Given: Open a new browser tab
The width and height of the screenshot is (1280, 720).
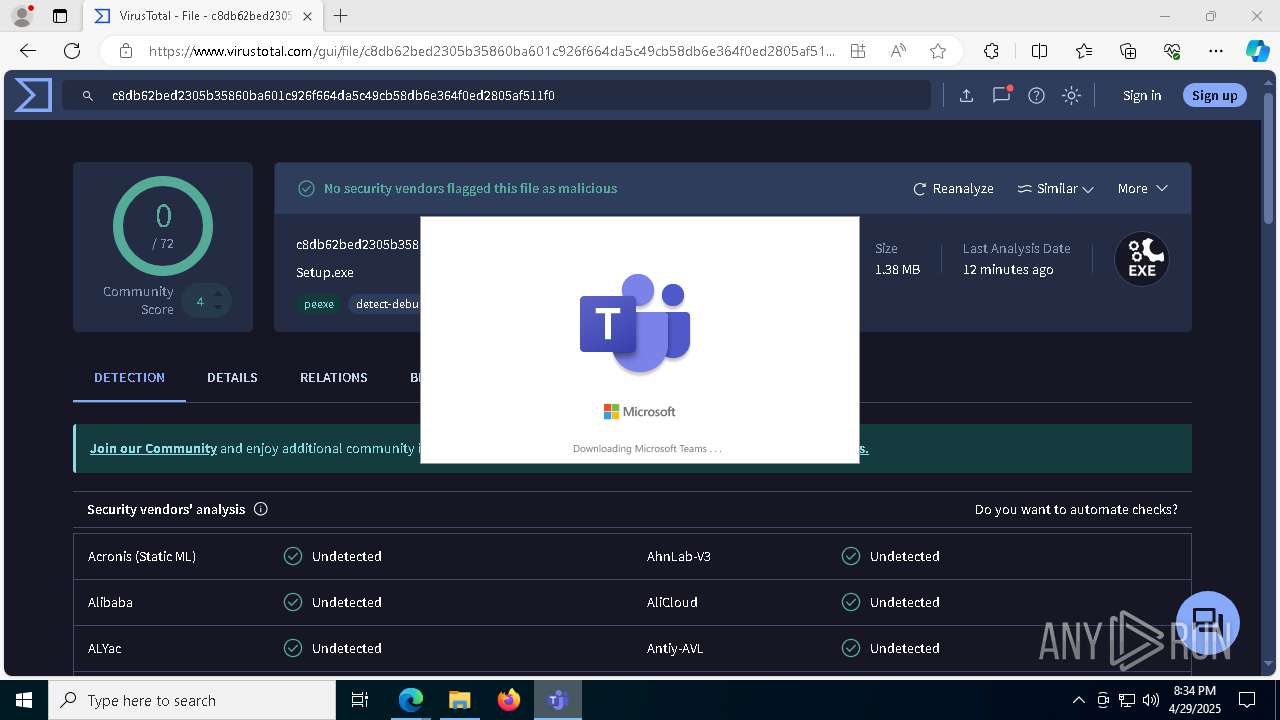Looking at the screenshot, I should (x=341, y=16).
